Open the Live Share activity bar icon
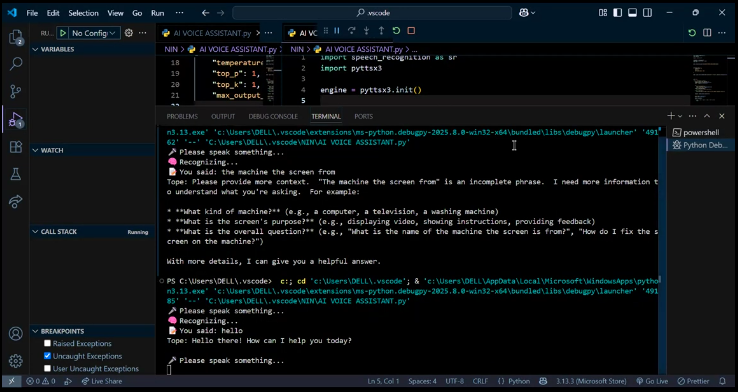 [x=16, y=202]
